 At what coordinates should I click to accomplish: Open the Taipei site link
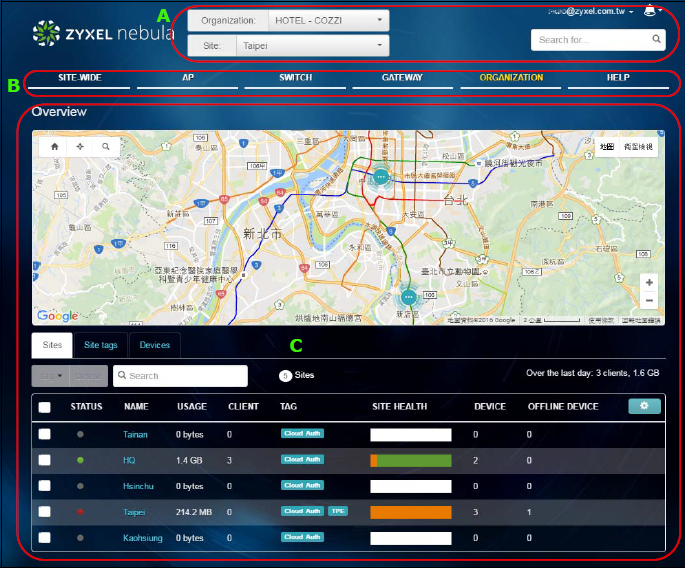[134, 512]
